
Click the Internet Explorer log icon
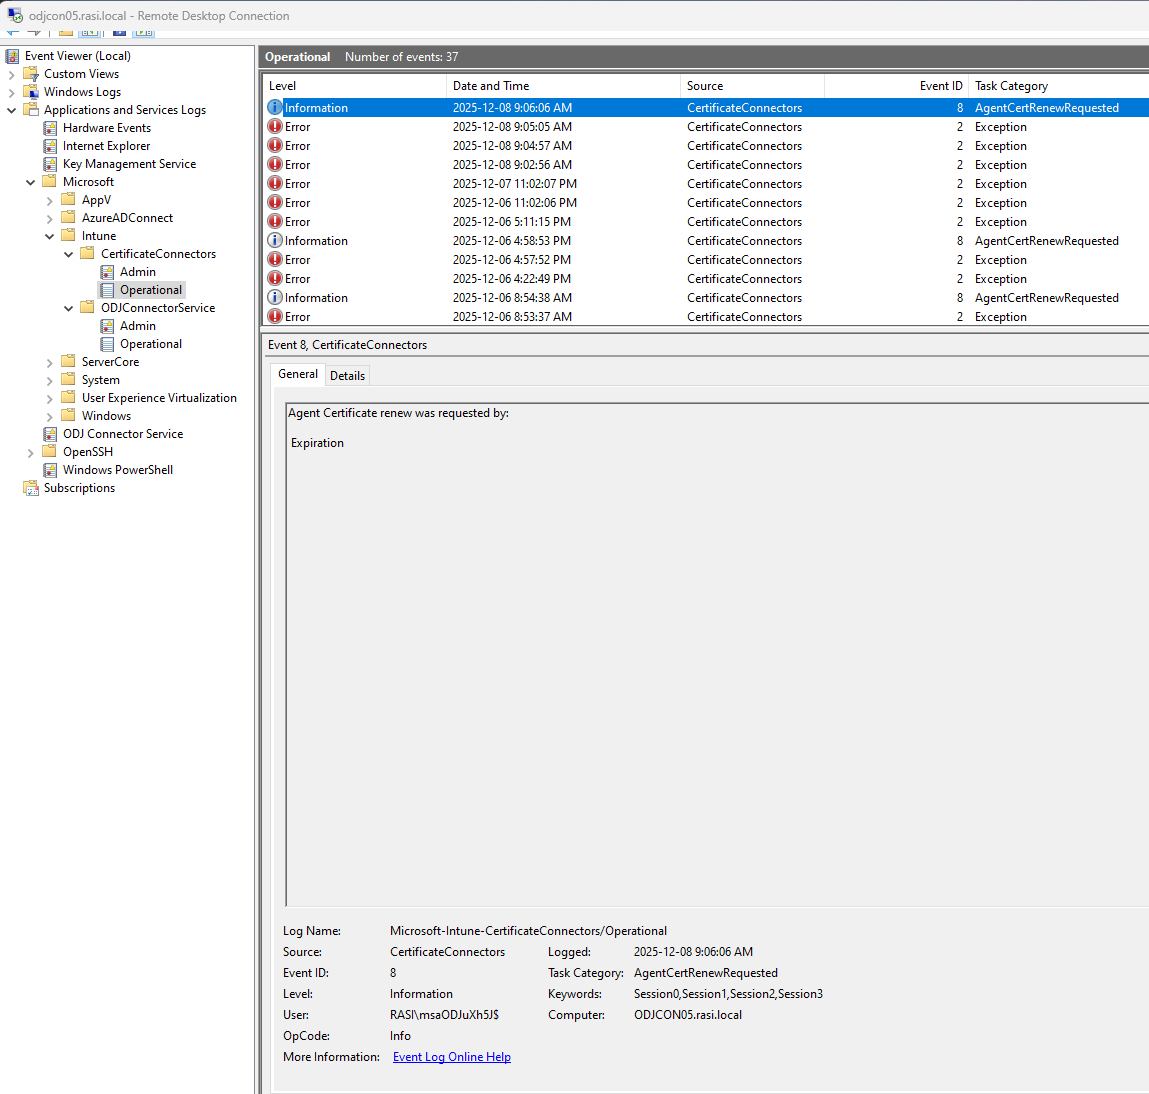click(x=50, y=146)
